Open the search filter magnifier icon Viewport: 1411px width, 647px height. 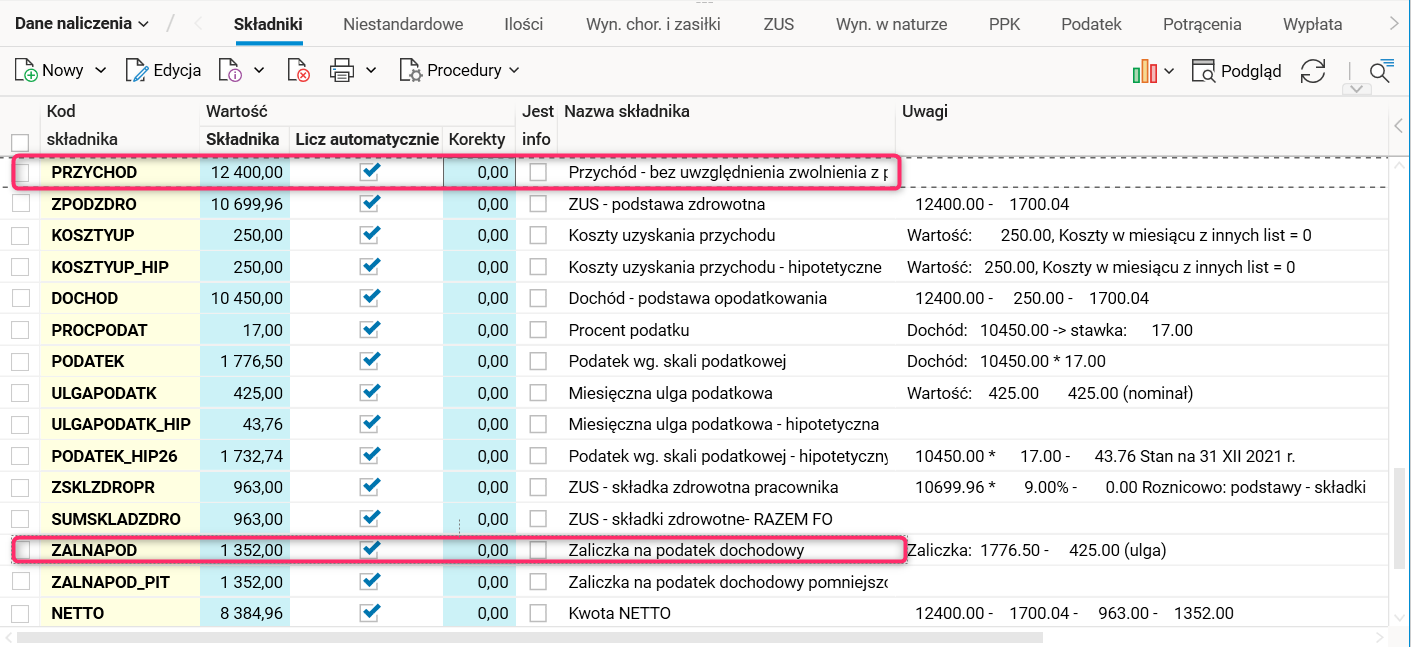1380,71
